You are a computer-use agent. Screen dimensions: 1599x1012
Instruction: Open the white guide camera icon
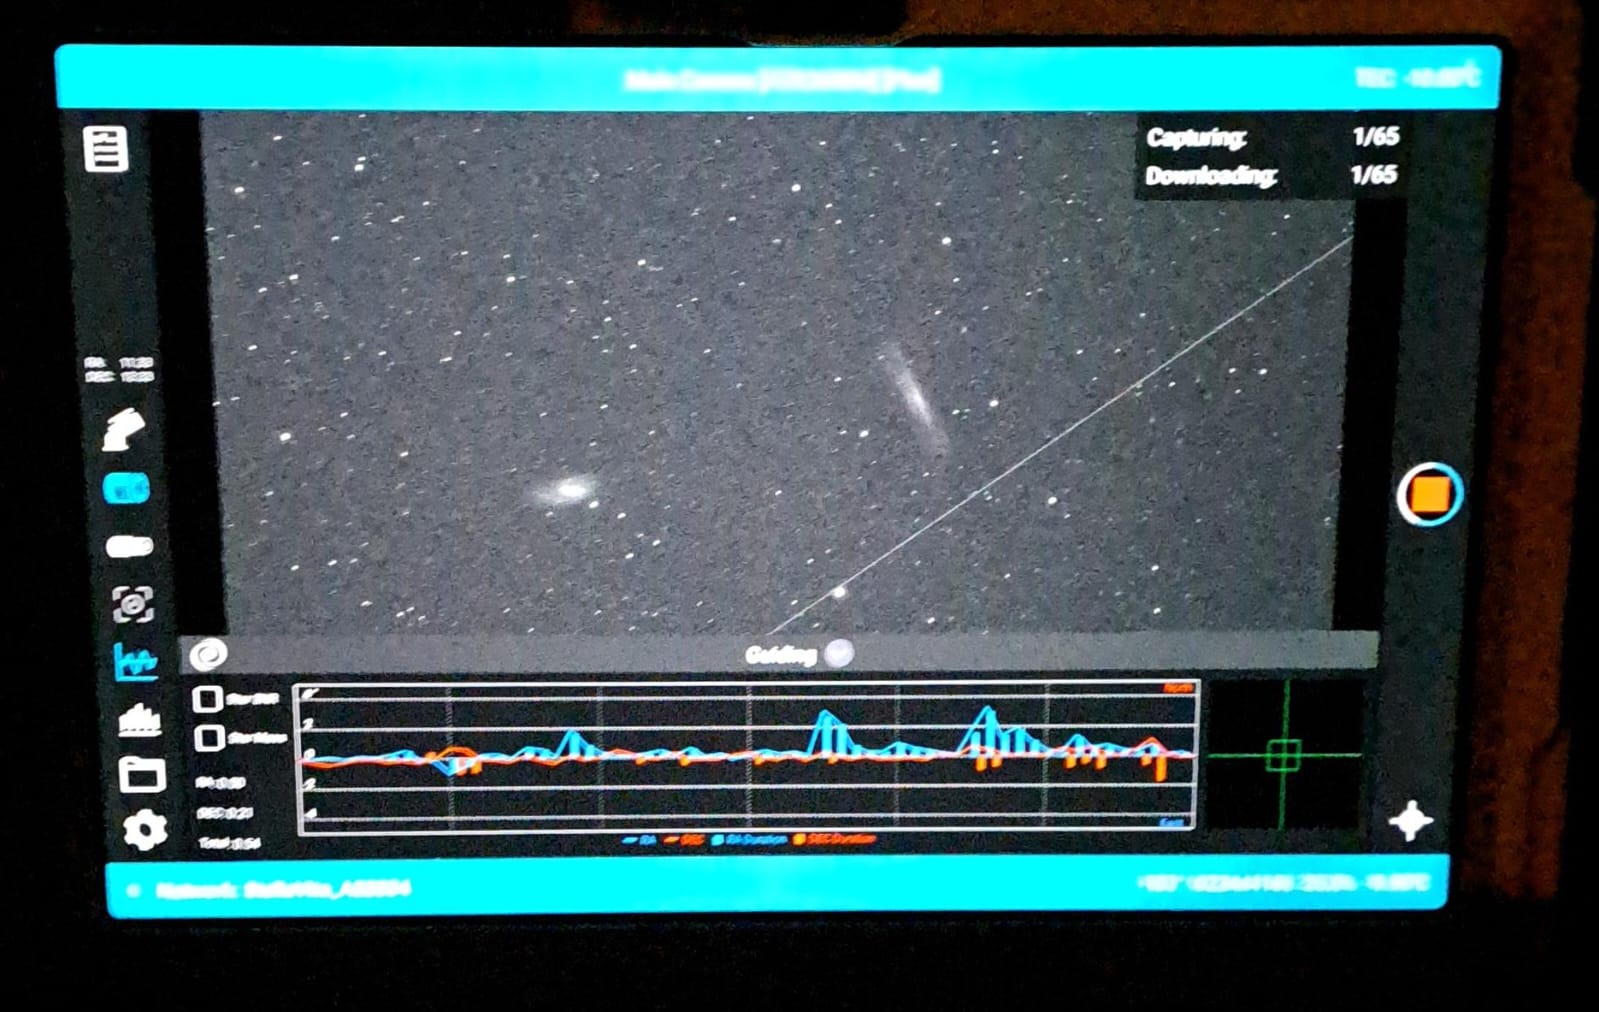[129, 546]
